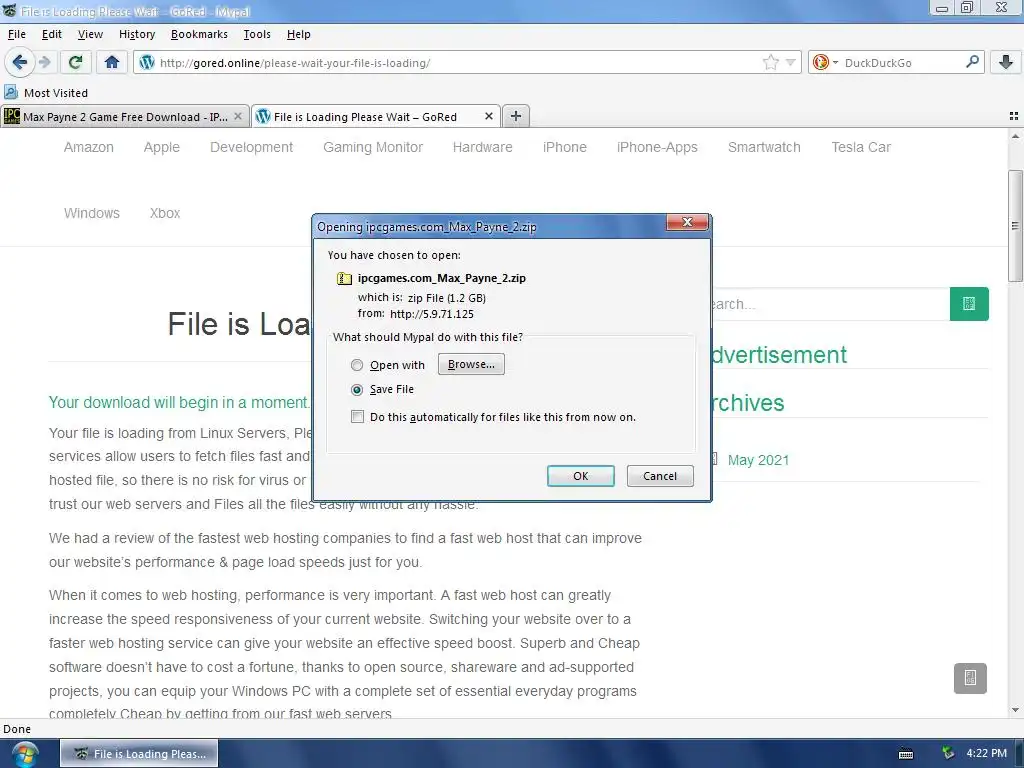The image size is (1024, 768).
Task: Click the green sidebar search submit button
Action: click(969, 304)
